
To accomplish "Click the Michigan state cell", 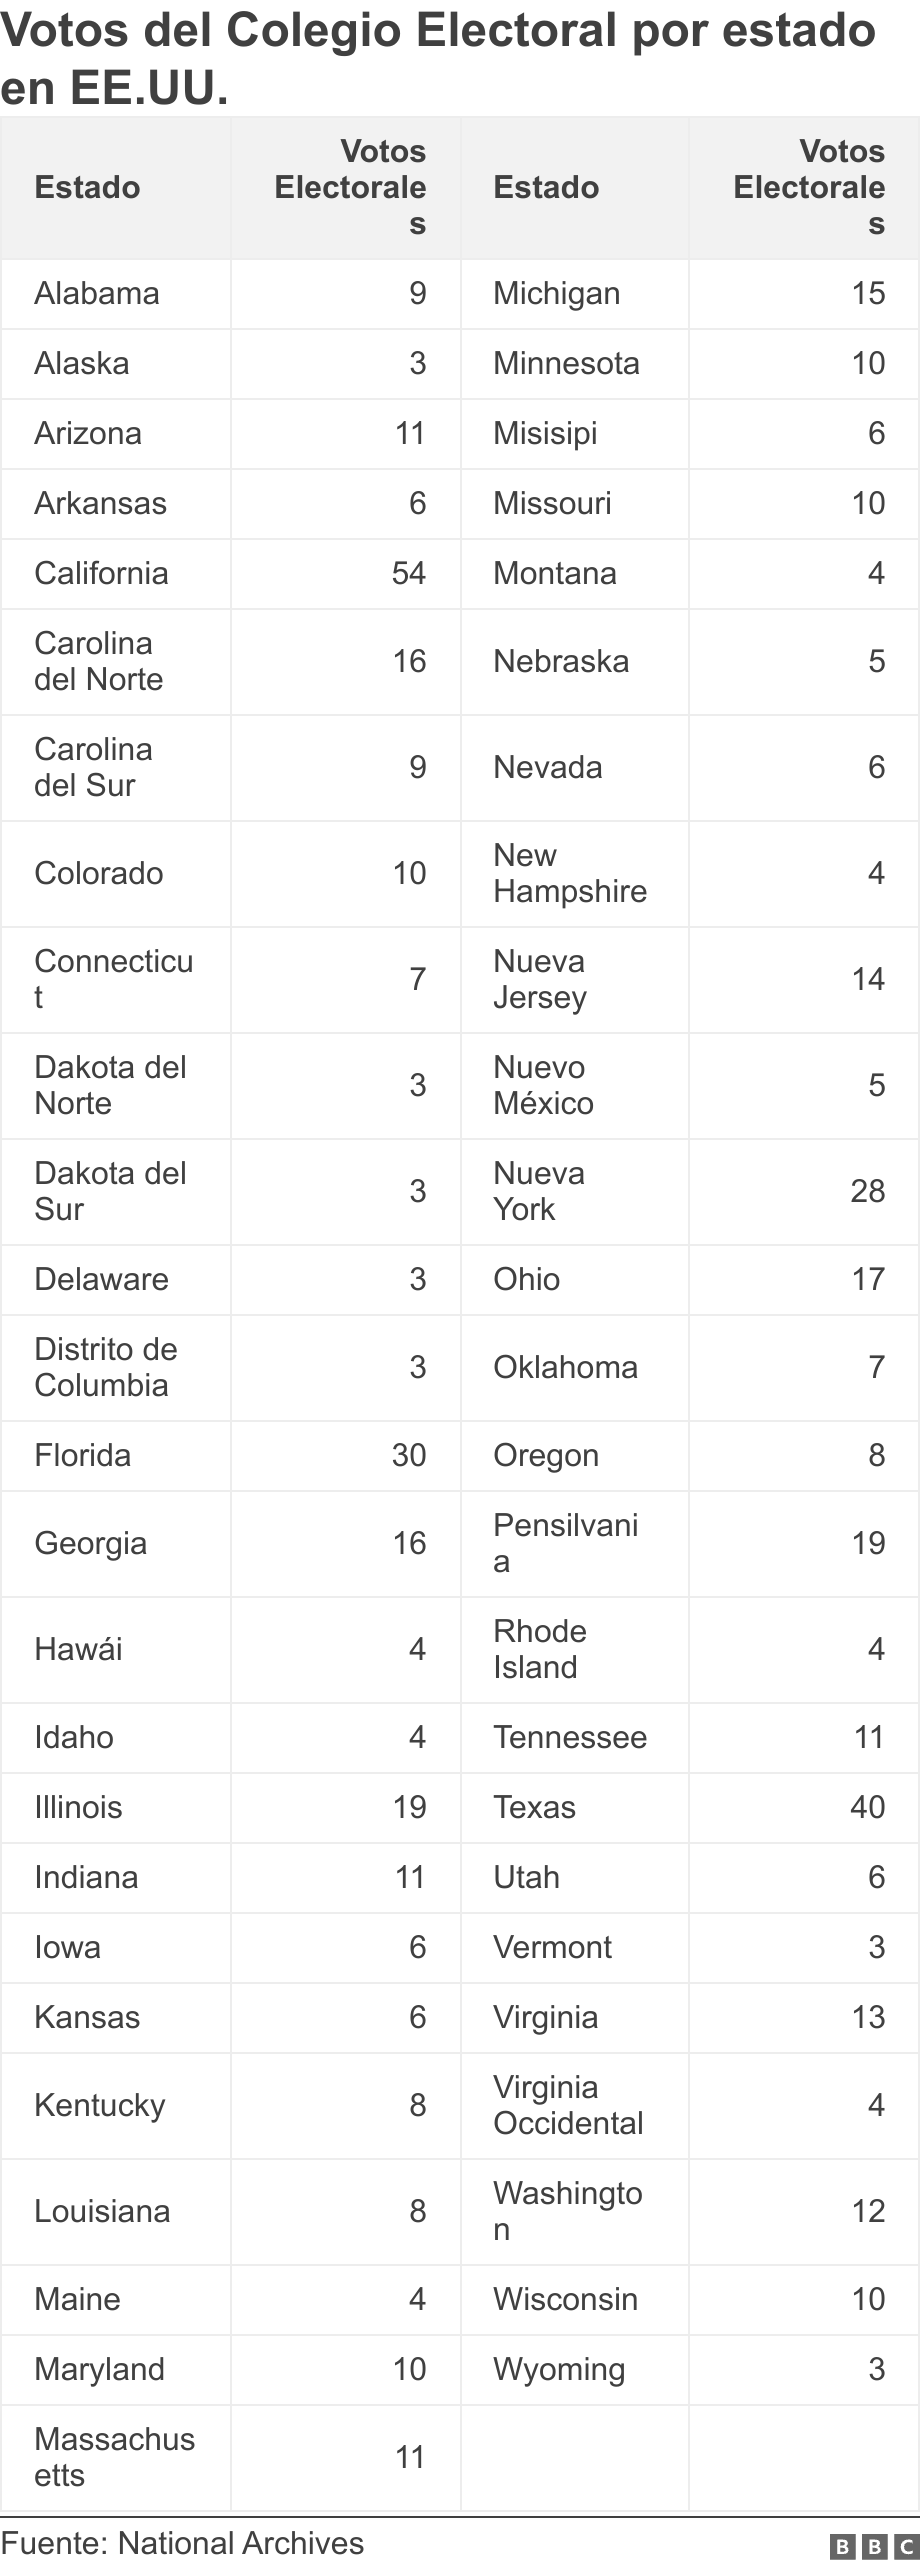I will click(x=556, y=293).
